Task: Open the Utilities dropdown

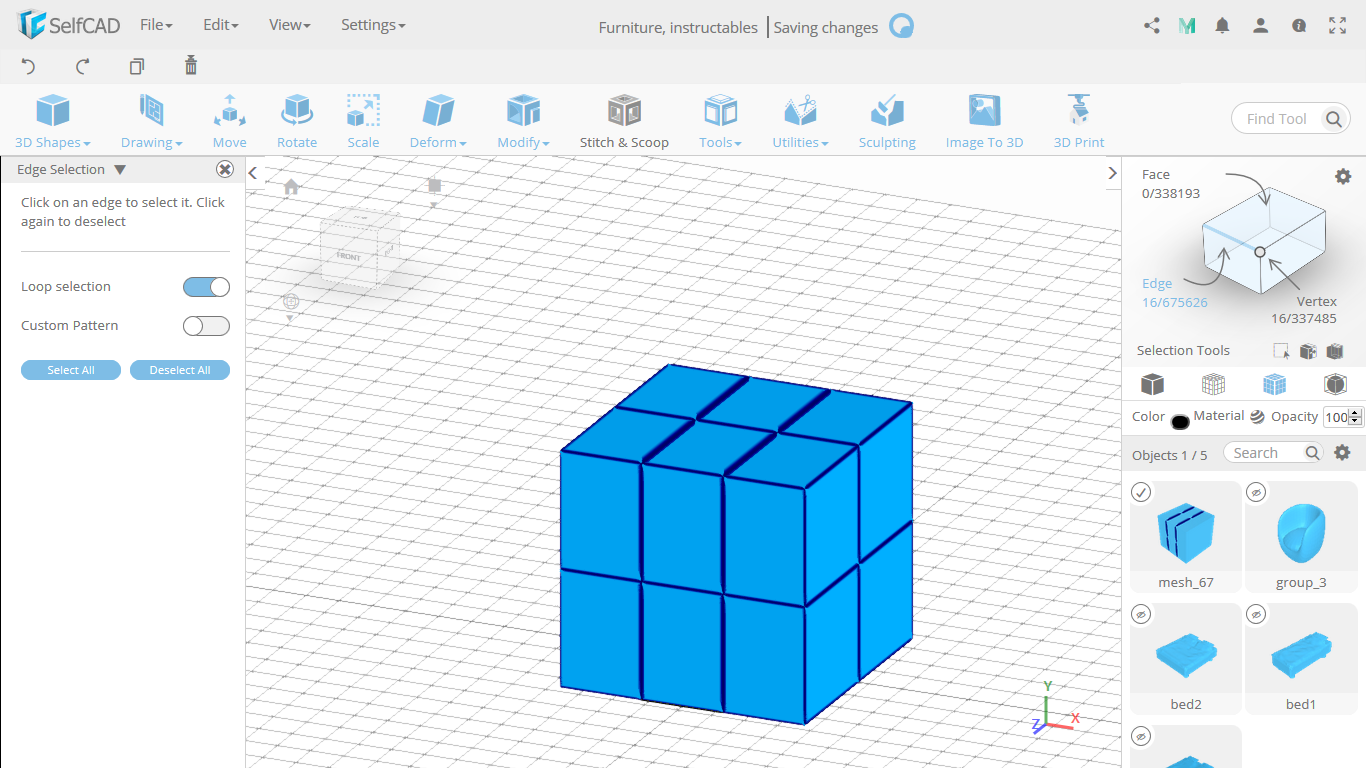Action: (x=800, y=122)
